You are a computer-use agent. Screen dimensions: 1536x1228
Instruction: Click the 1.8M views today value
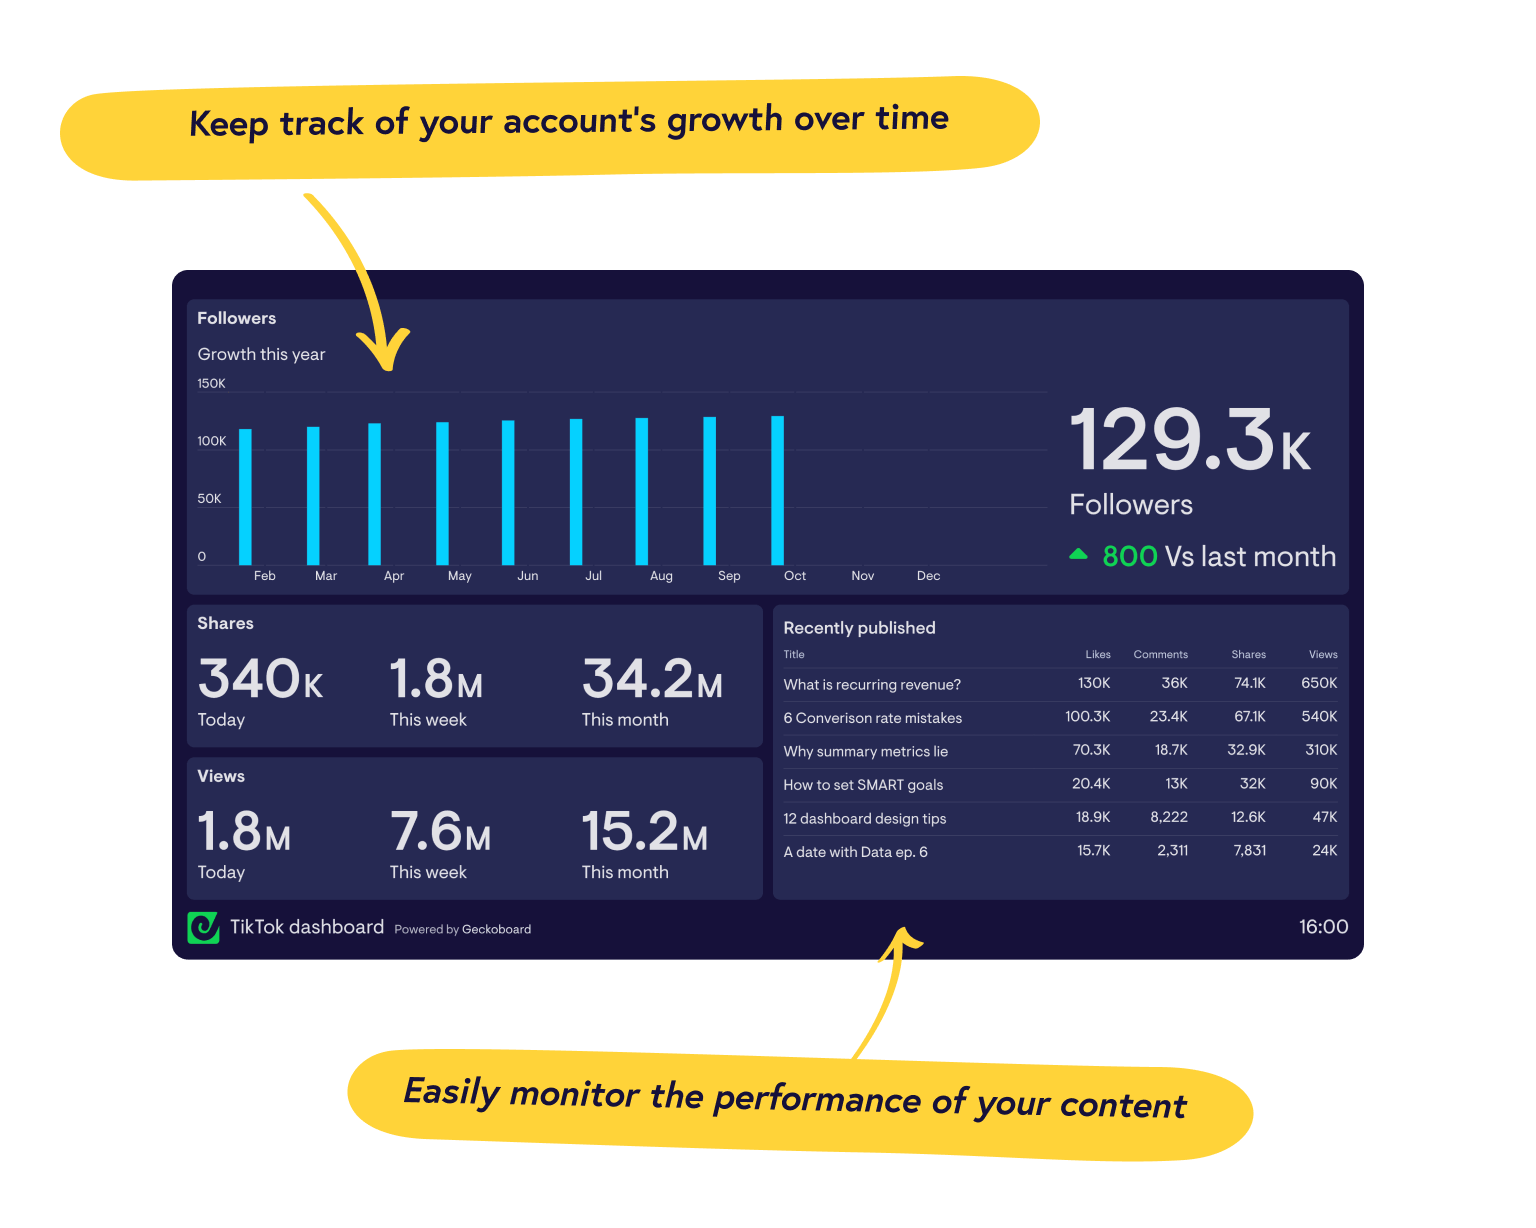pyautogui.click(x=244, y=831)
